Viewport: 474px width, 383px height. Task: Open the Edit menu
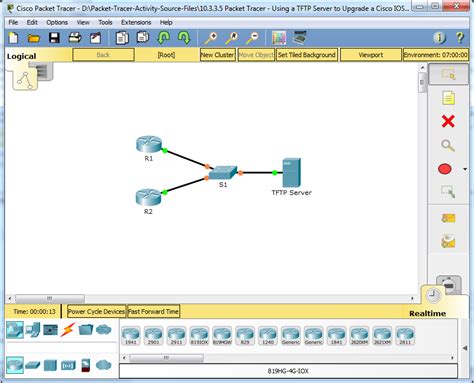32,22
